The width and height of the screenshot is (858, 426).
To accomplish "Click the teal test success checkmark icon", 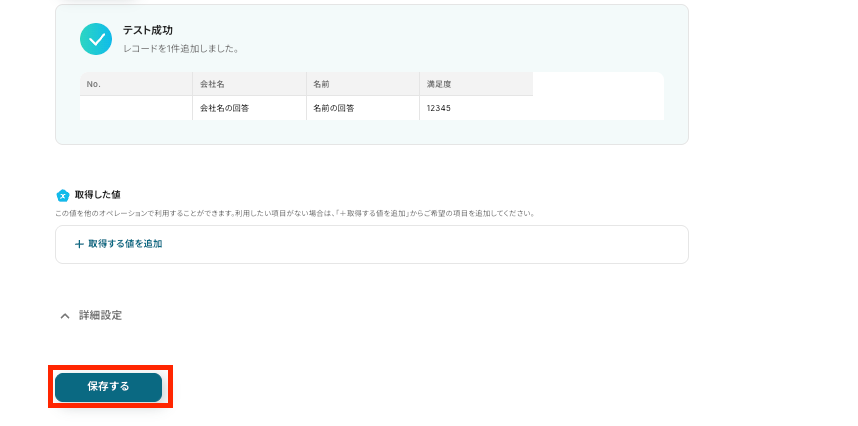I will pos(96,39).
